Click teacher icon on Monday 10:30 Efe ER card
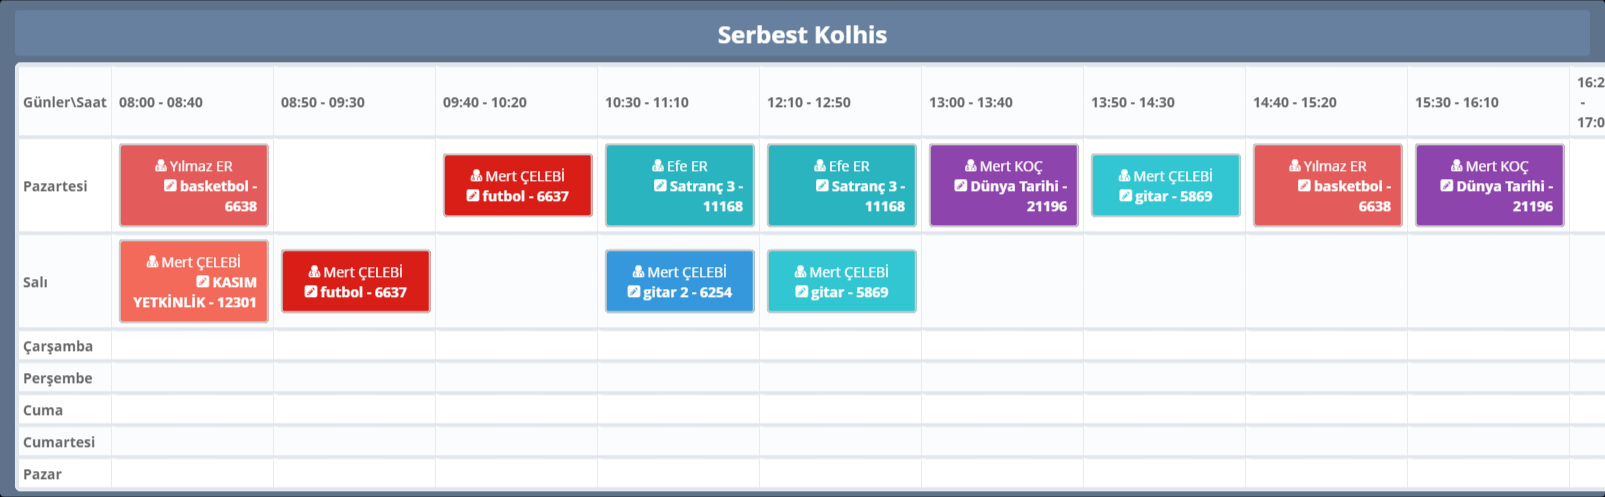This screenshot has height=497, width=1605. pyautogui.click(x=658, y=166)
